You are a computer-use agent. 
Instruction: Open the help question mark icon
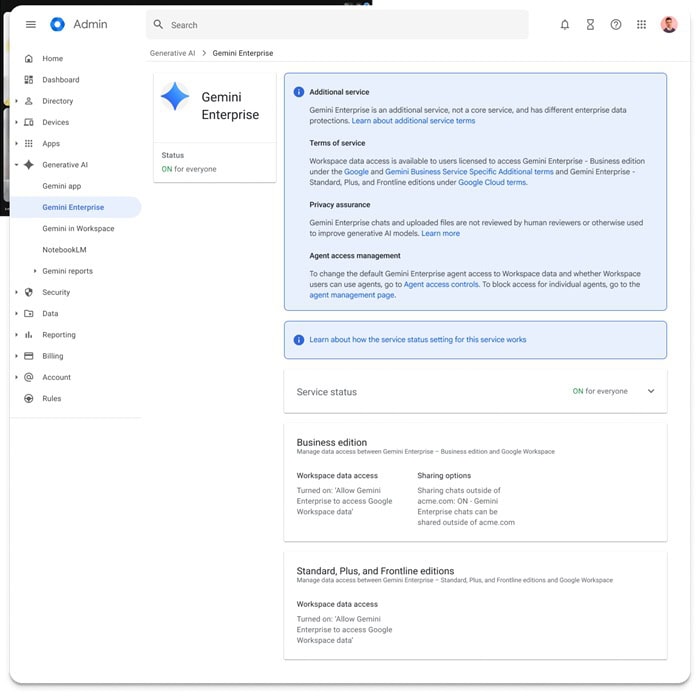click(616, 25)
